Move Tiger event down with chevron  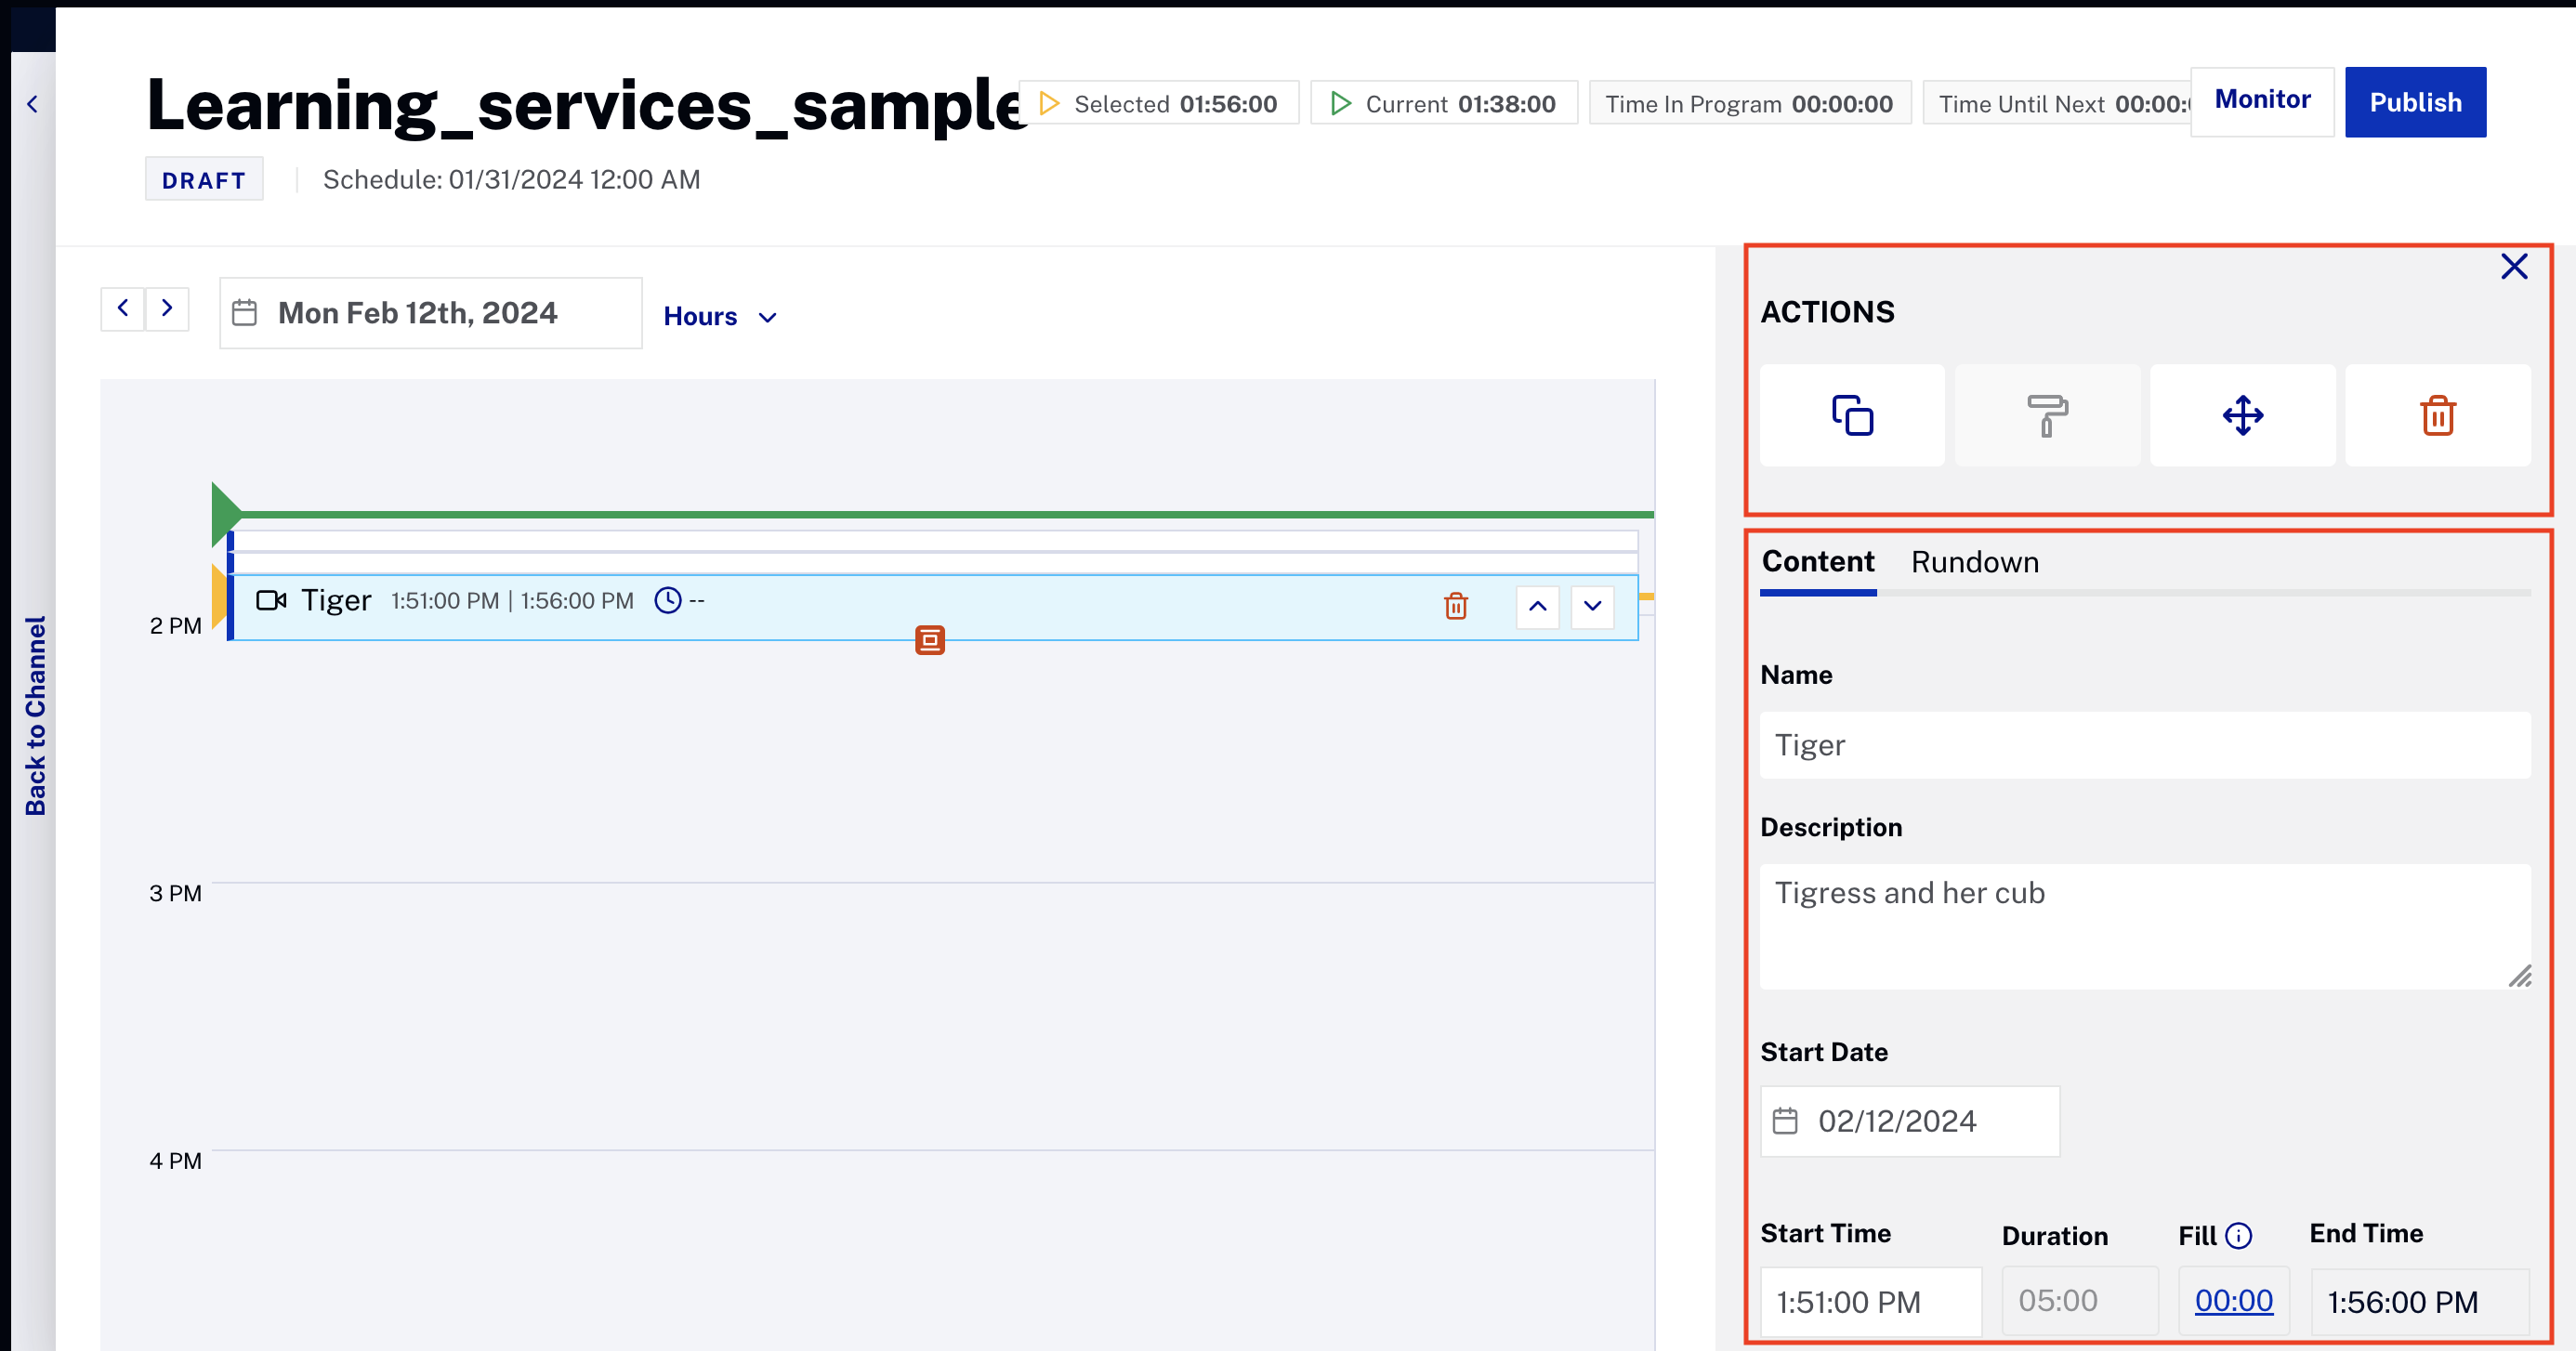pos(1592,606)
